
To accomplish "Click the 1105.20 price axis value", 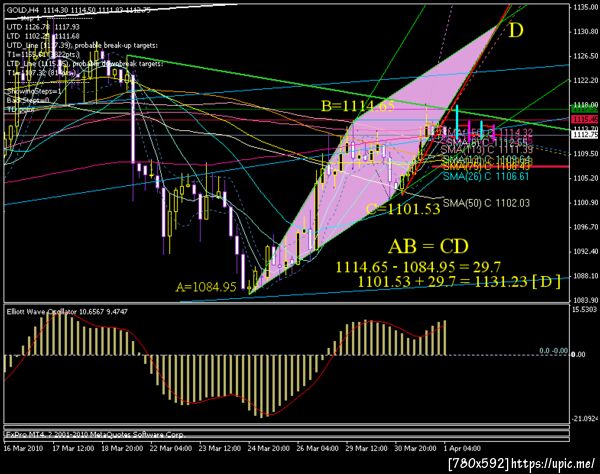I will 585,178.
